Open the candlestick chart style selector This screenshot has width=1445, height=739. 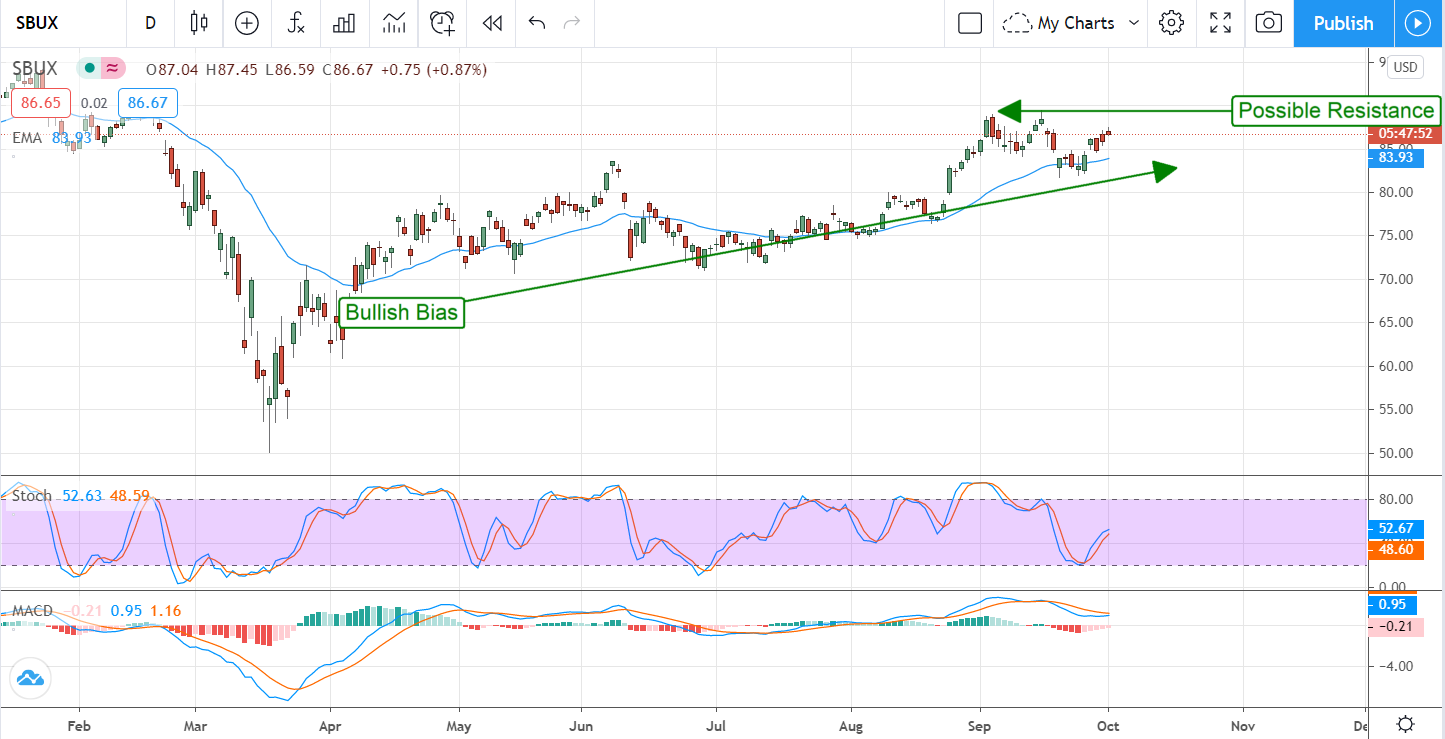click(x=198, y=23)
